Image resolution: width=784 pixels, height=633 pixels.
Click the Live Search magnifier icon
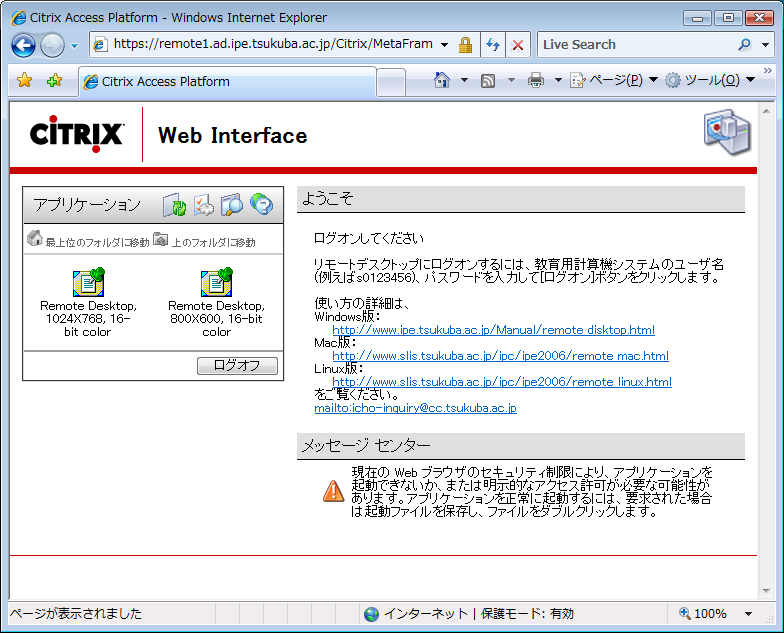click(744, 44)
